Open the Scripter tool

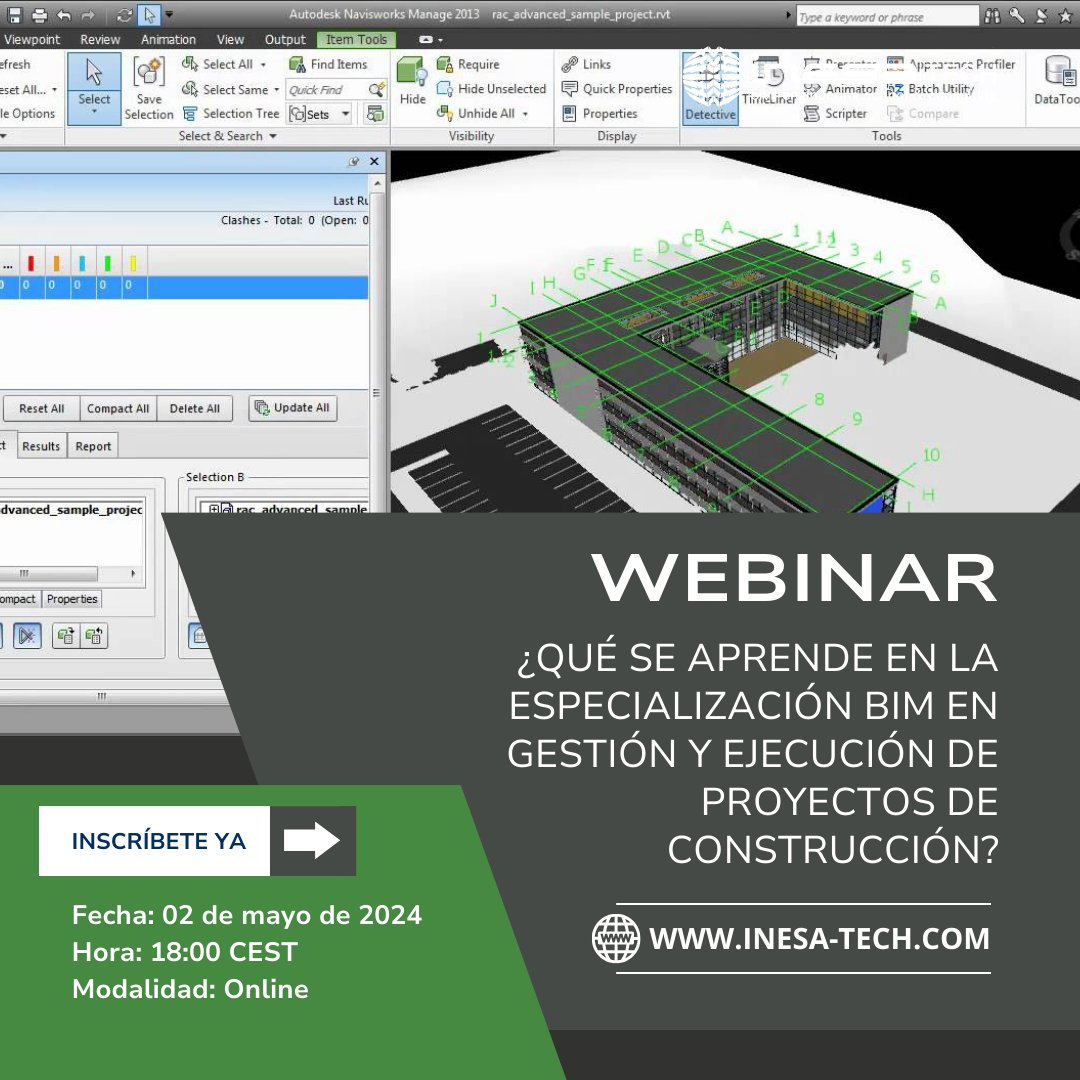(x=835, y=113)
